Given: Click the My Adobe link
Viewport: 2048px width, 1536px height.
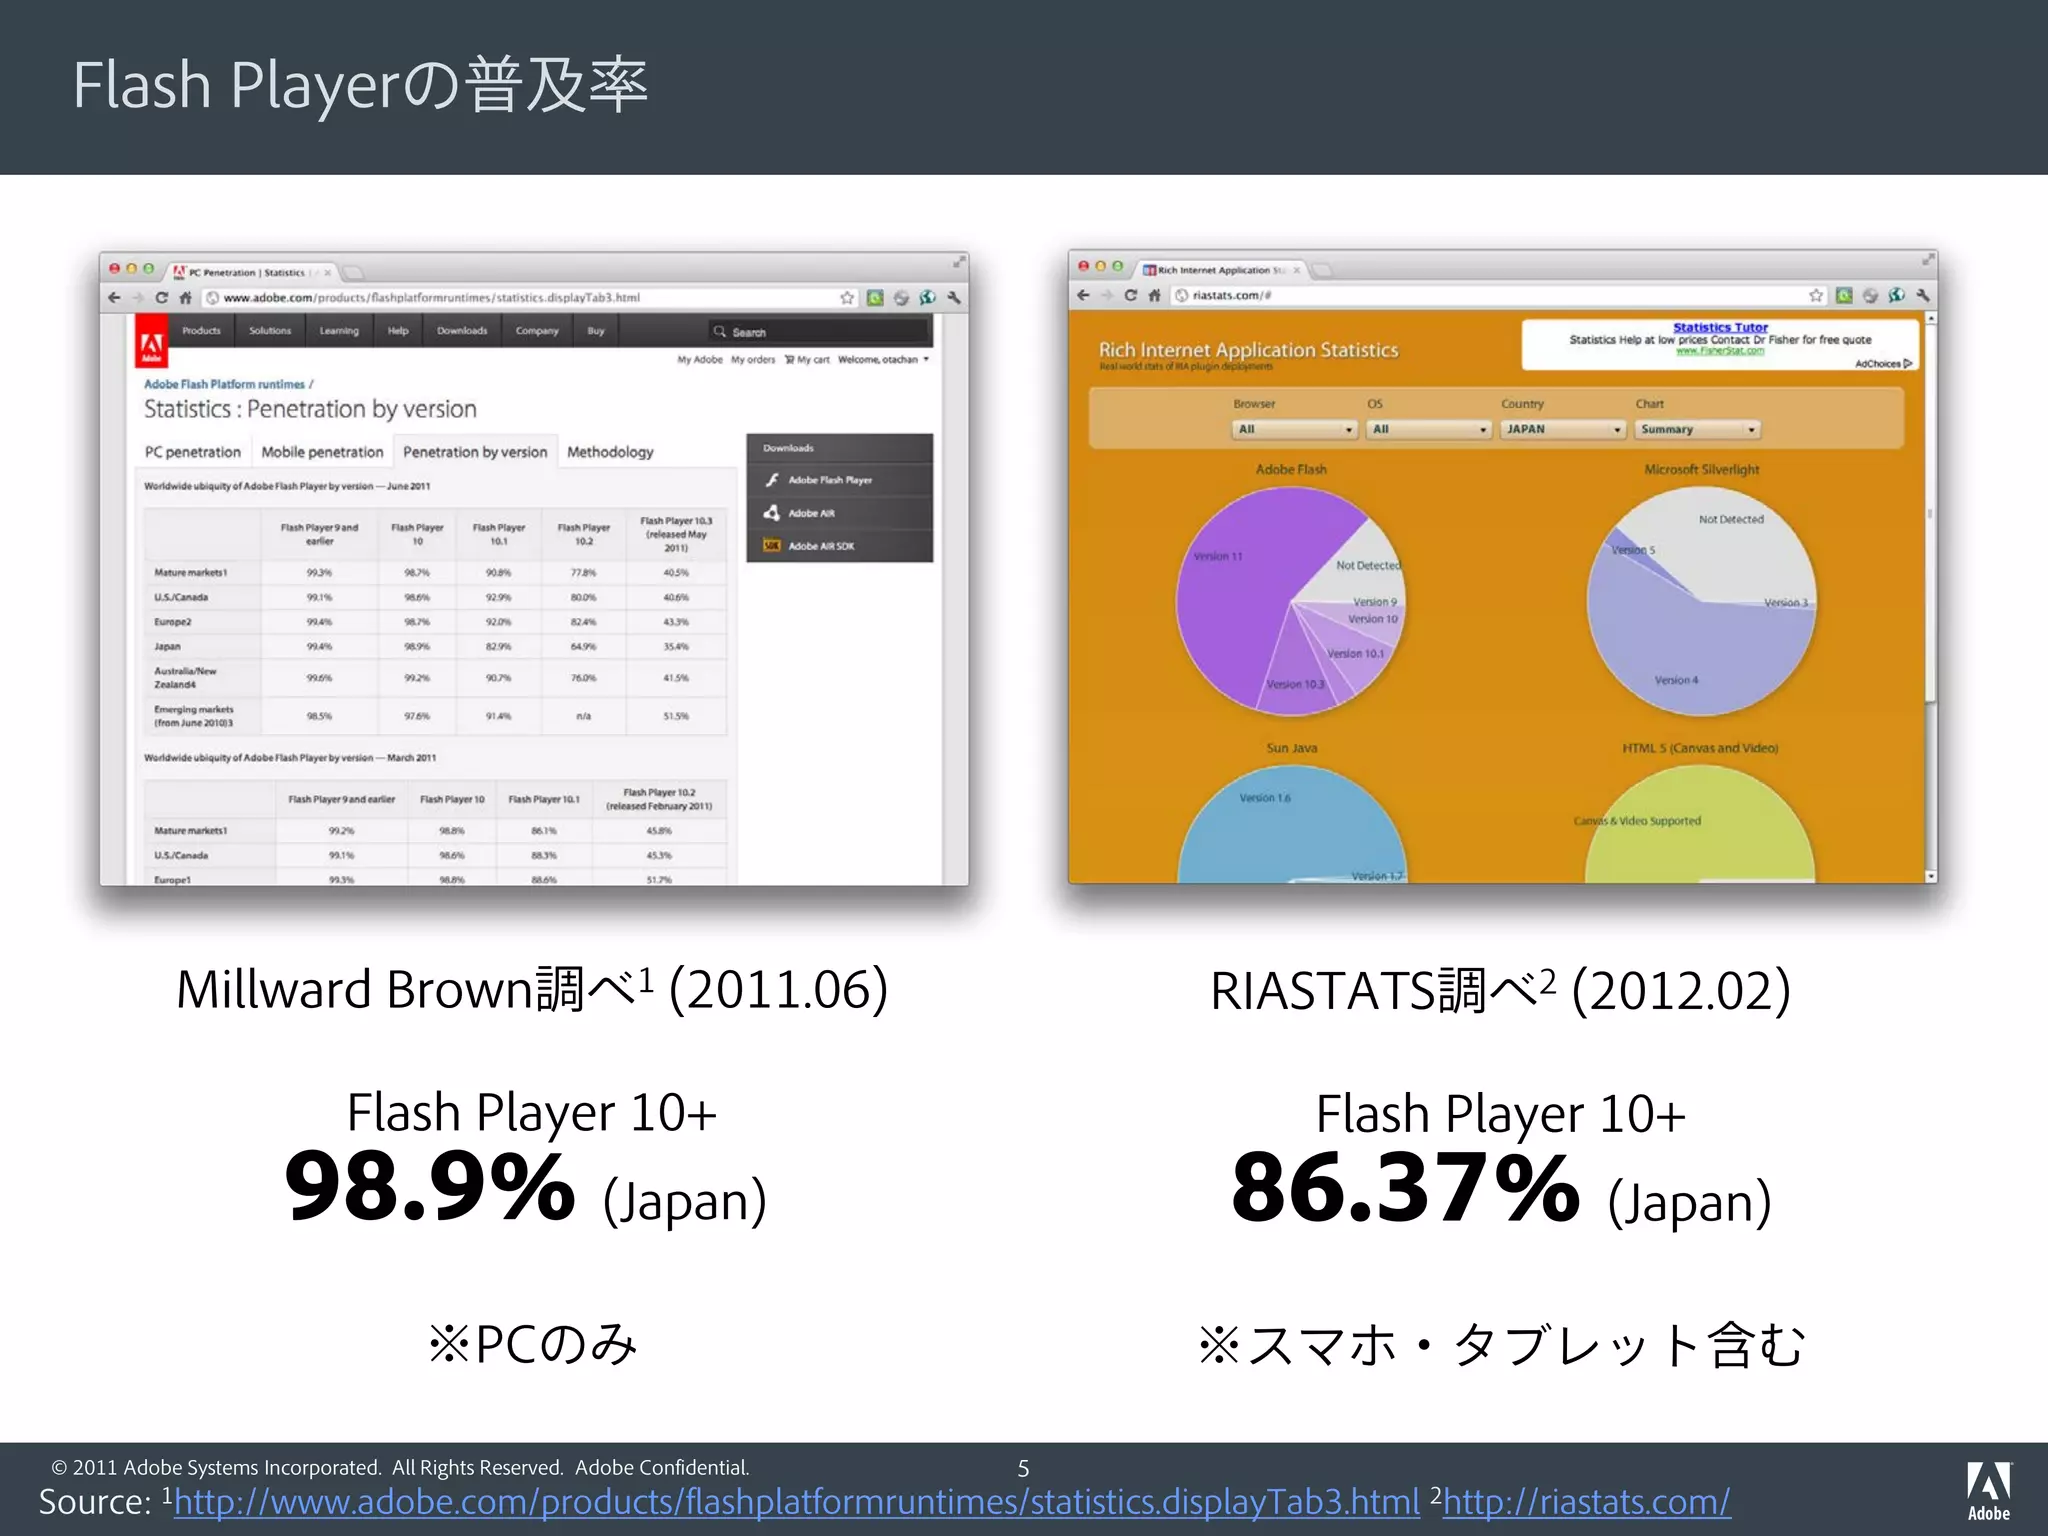Looking at the screenshot, I should 700,359.
